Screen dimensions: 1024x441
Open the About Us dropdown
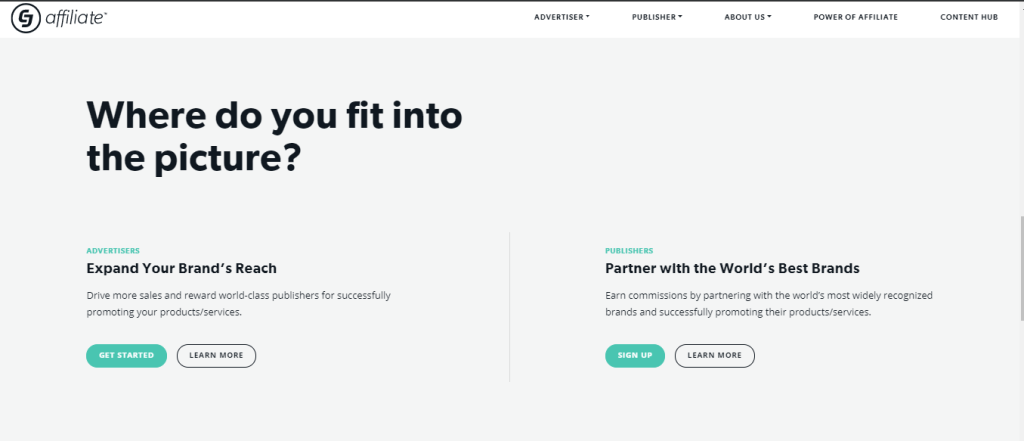coord(748,17)
